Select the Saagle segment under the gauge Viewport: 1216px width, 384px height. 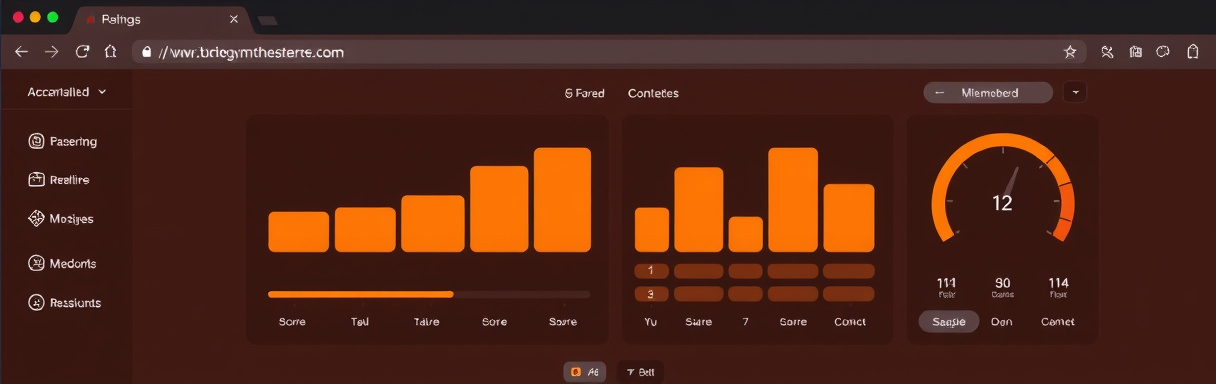point(949,322)
